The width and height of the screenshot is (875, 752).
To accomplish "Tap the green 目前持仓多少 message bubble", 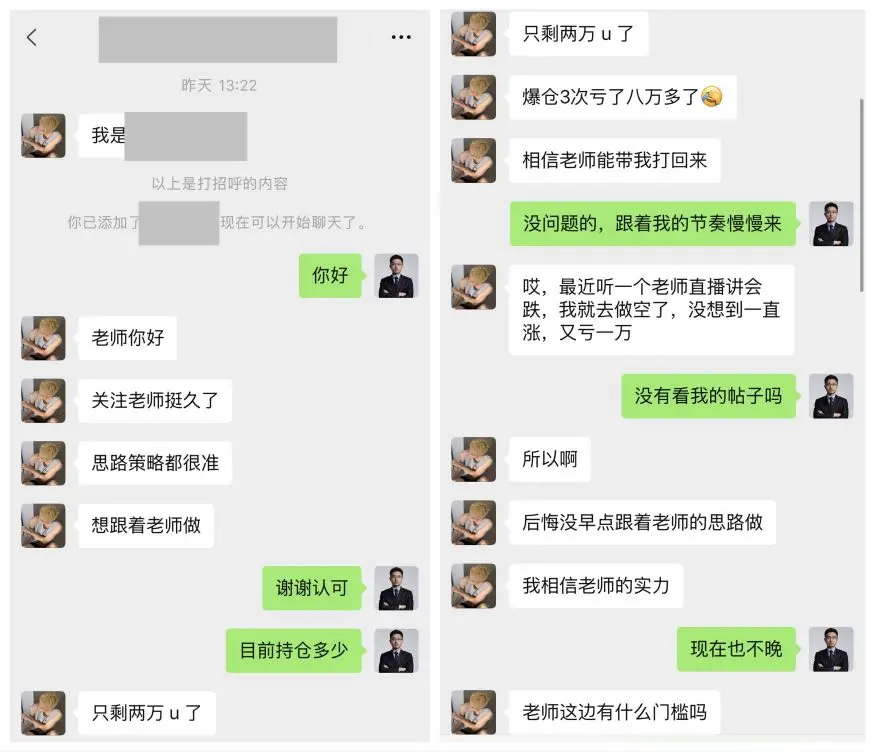I will [294, 650].
